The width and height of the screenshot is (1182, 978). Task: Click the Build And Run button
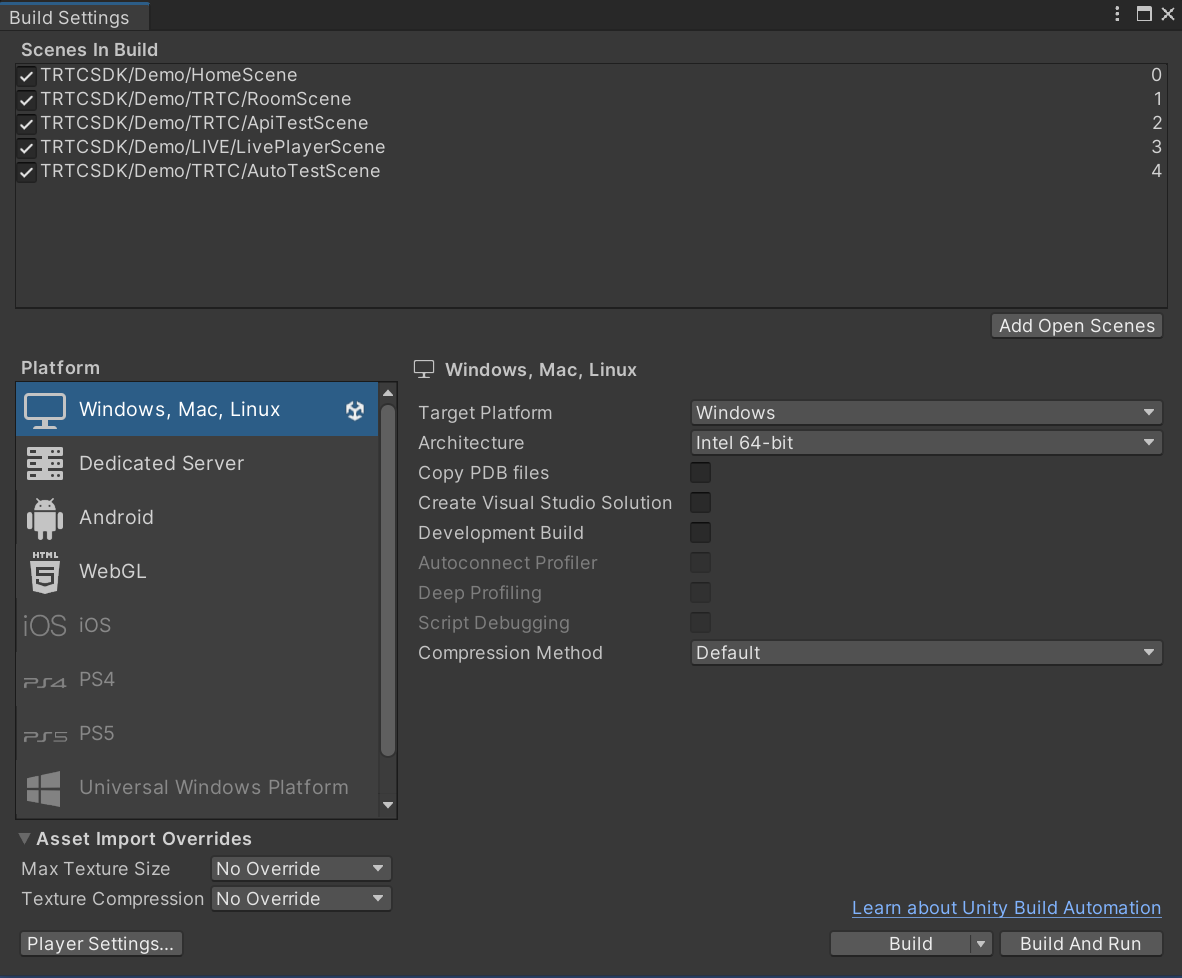click(x=1080, y=944)
